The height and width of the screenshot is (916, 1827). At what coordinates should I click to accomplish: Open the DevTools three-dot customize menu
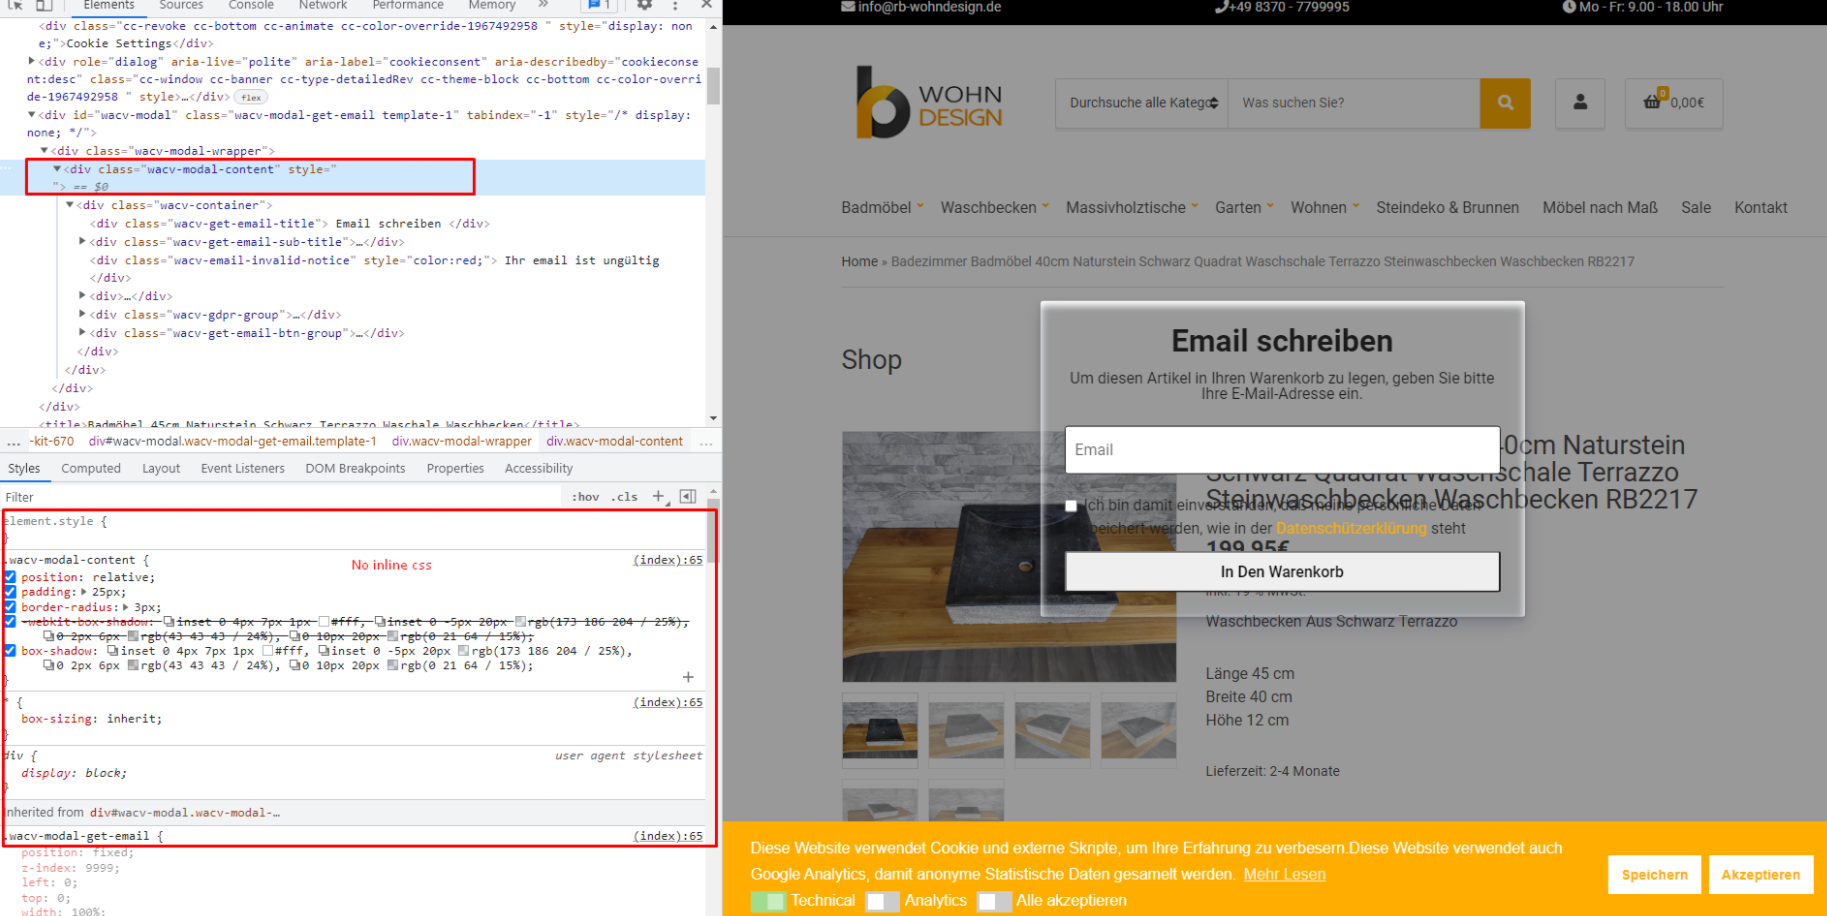675,5
